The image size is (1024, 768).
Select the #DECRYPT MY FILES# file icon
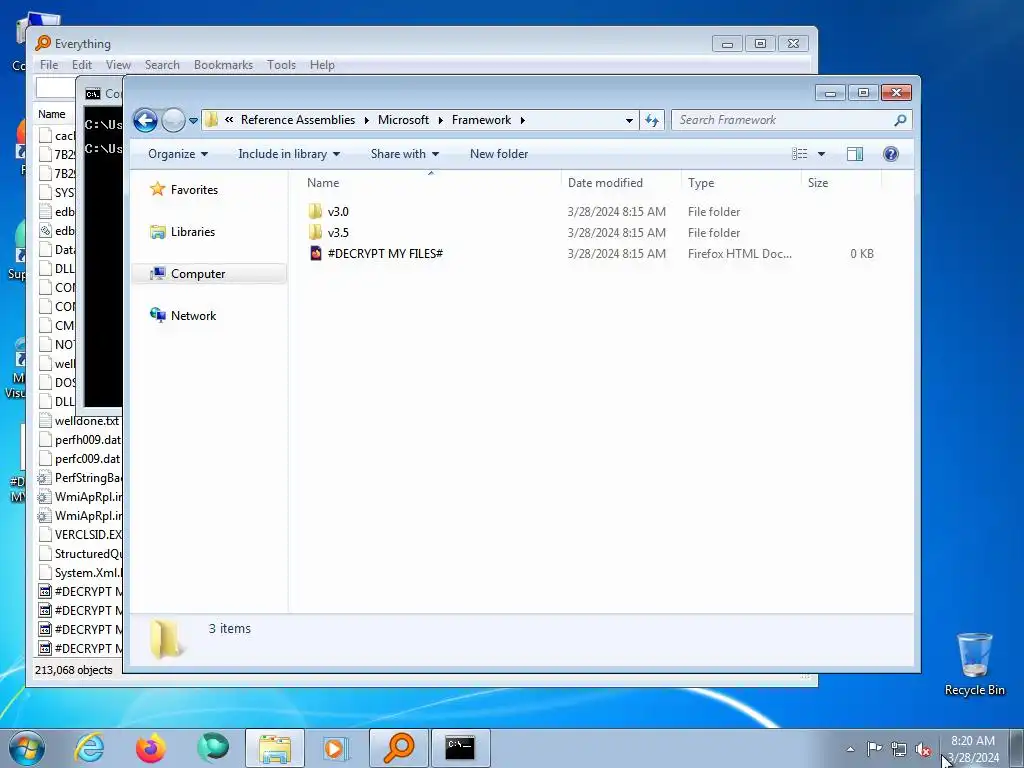click(315, 253)
